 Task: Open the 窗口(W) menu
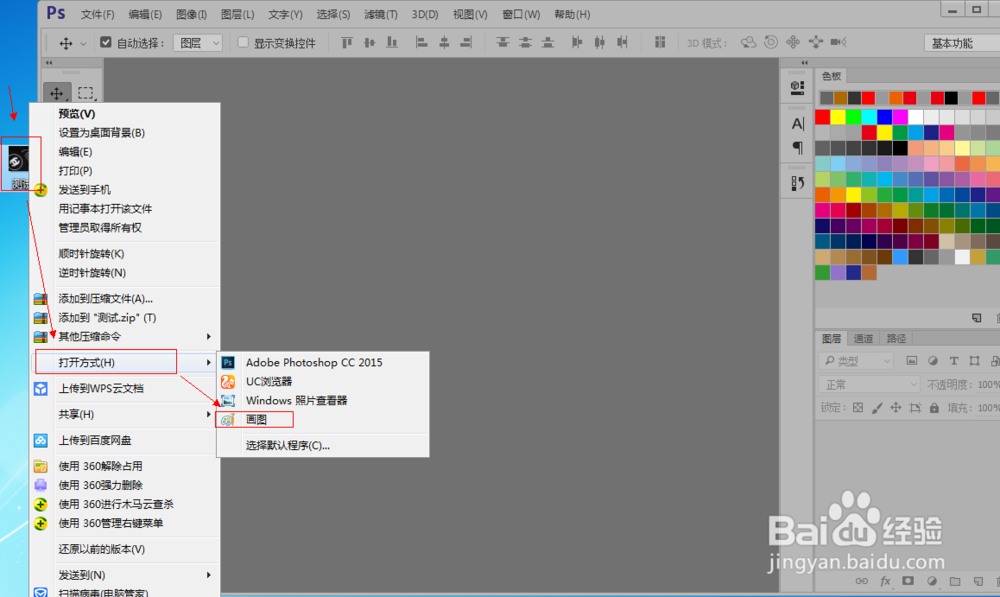(521, 14)
